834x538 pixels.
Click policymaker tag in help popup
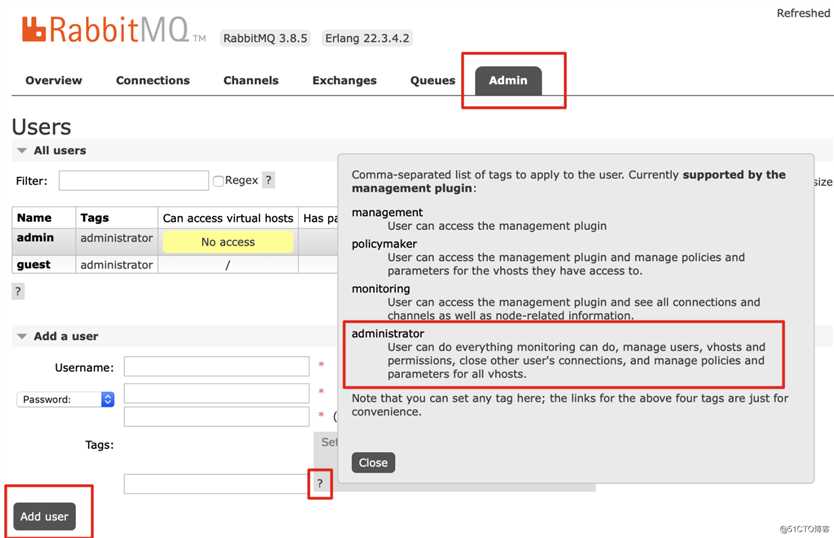tap(384, 244)
